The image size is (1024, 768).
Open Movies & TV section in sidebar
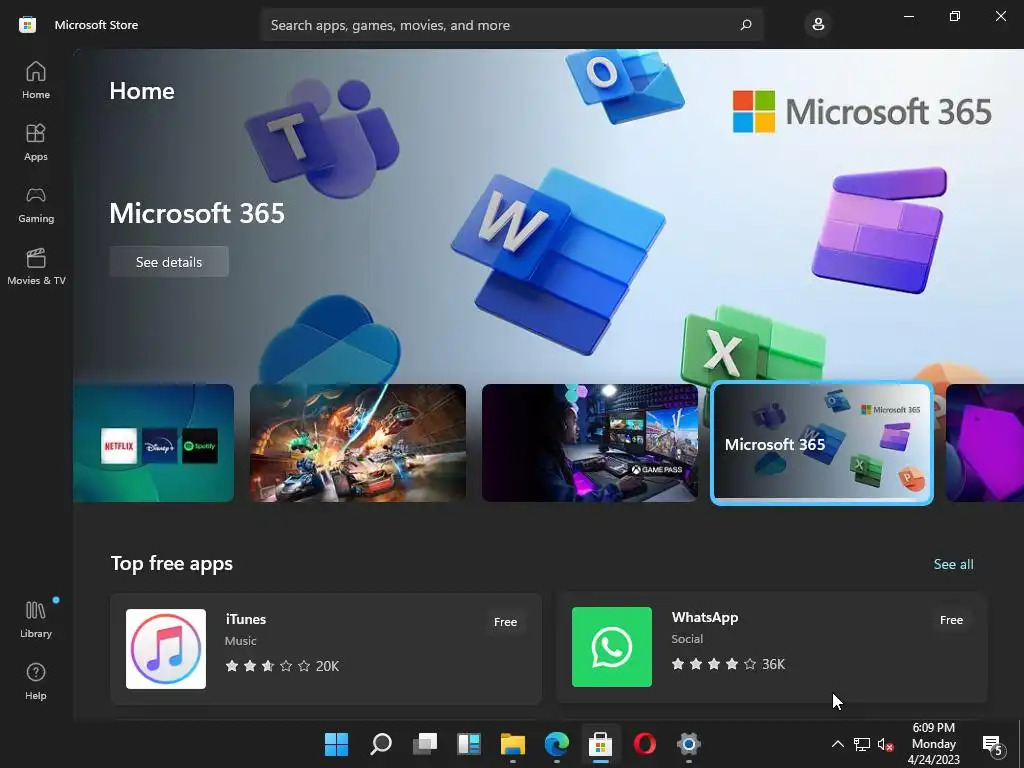(x=36, y=266)
